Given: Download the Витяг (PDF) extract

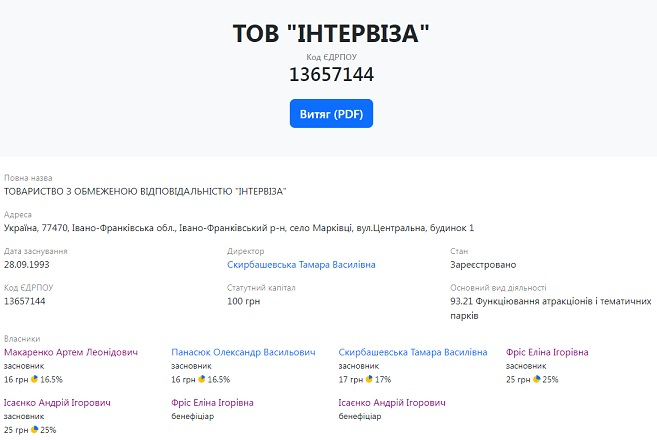Looking at the screenshot, I should click(331, 113).
